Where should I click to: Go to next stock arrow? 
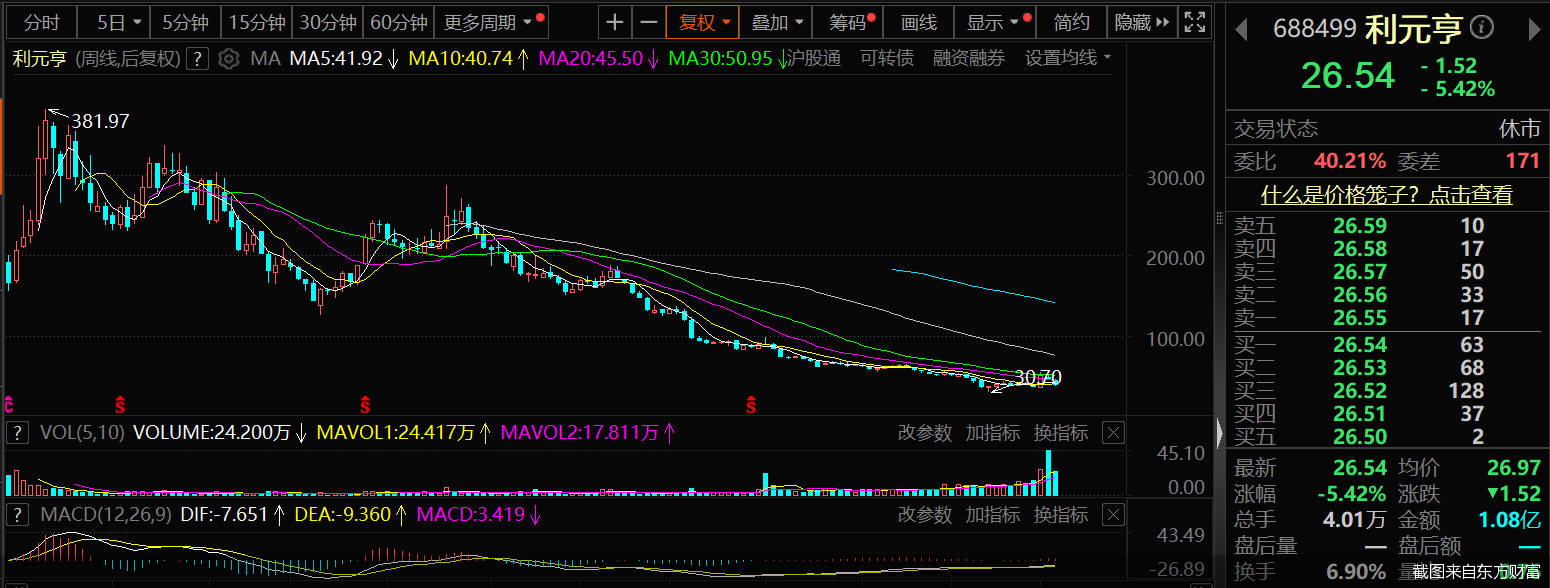tap(1534, 30)
